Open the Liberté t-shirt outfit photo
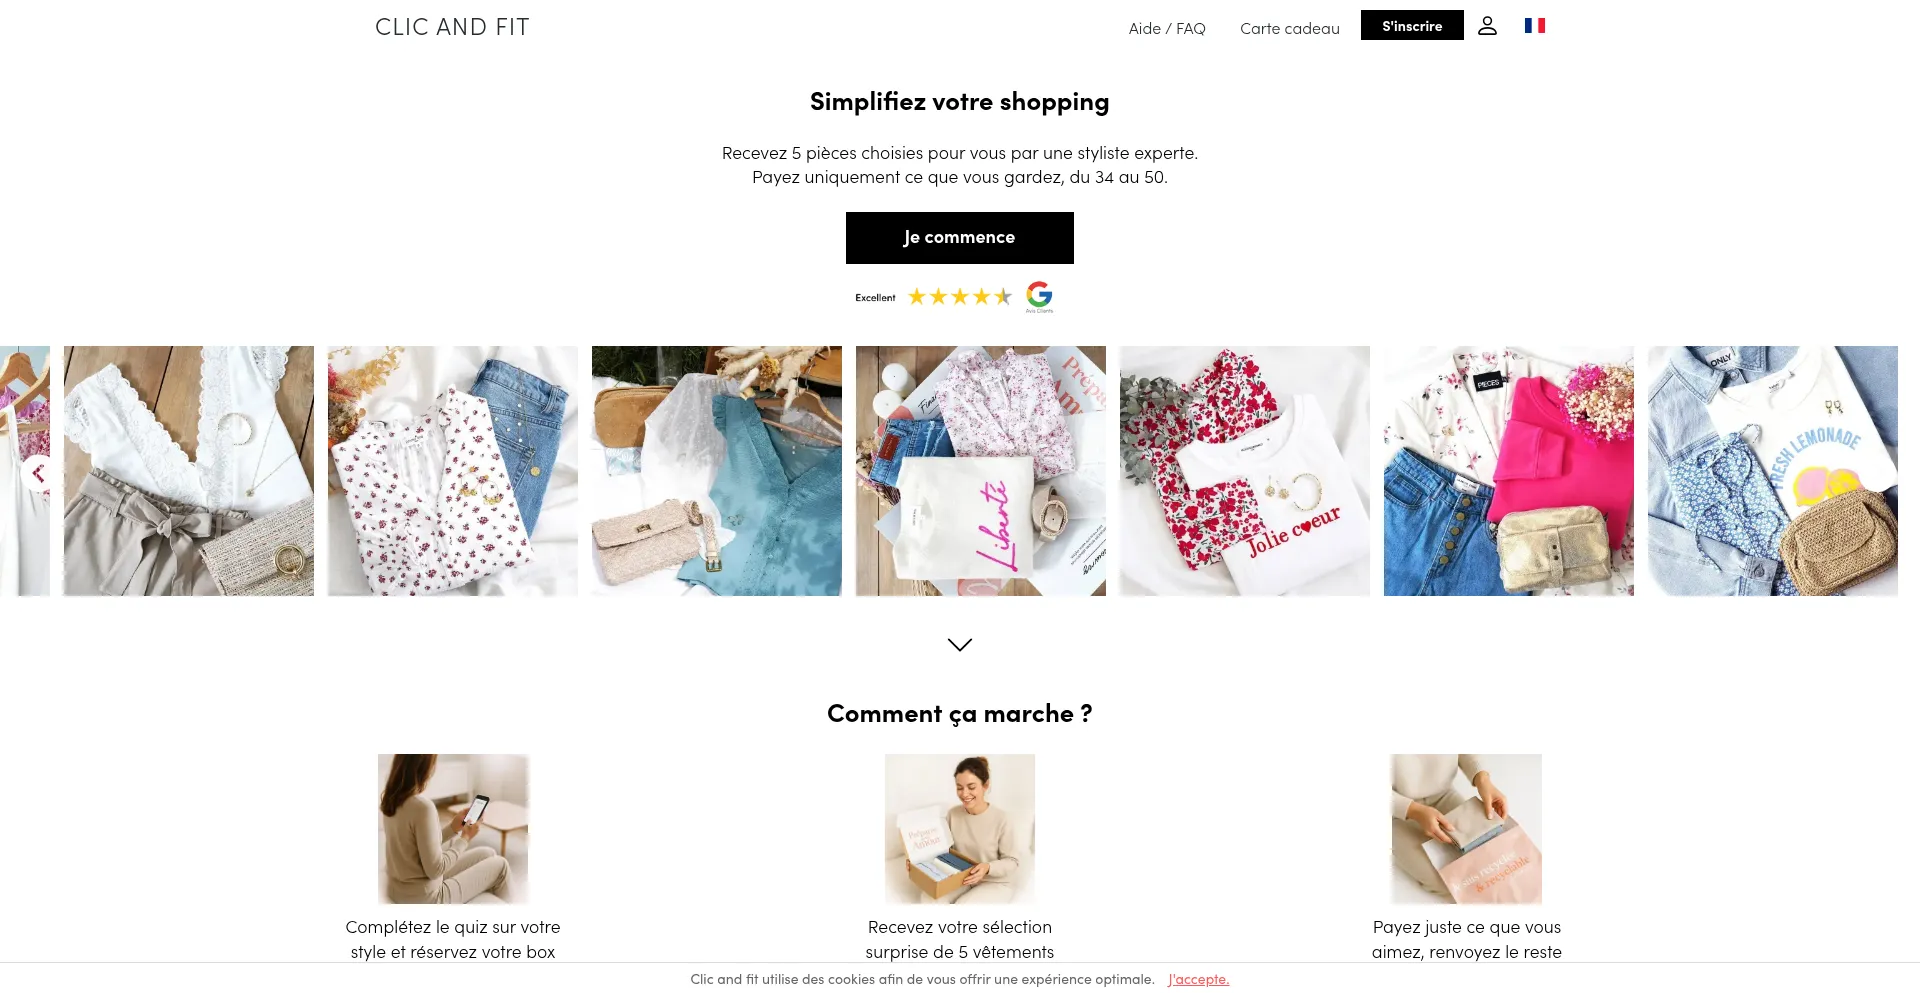 [x=981, y=471]
